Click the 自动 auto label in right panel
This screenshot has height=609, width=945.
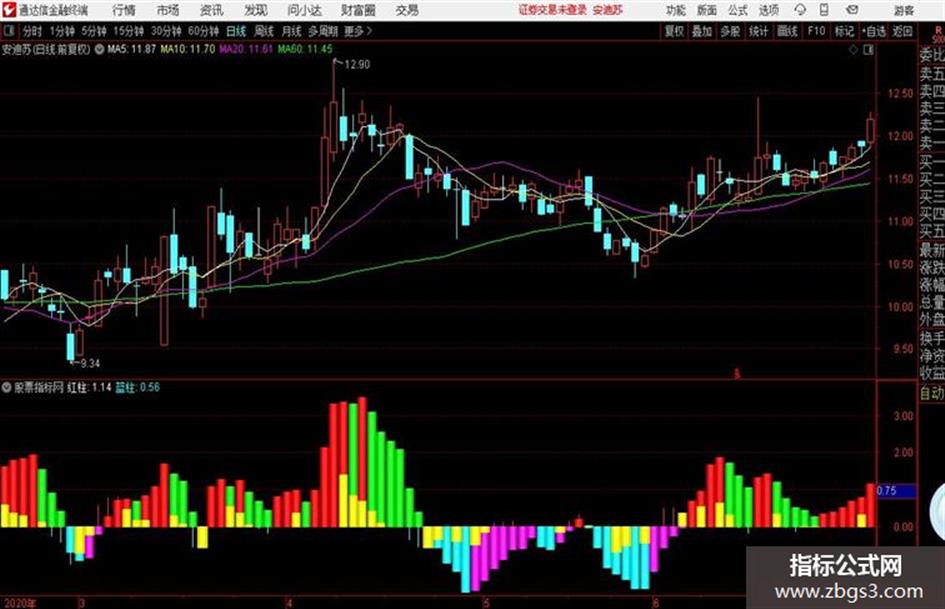pyautogui.click(x=932, y=394)
